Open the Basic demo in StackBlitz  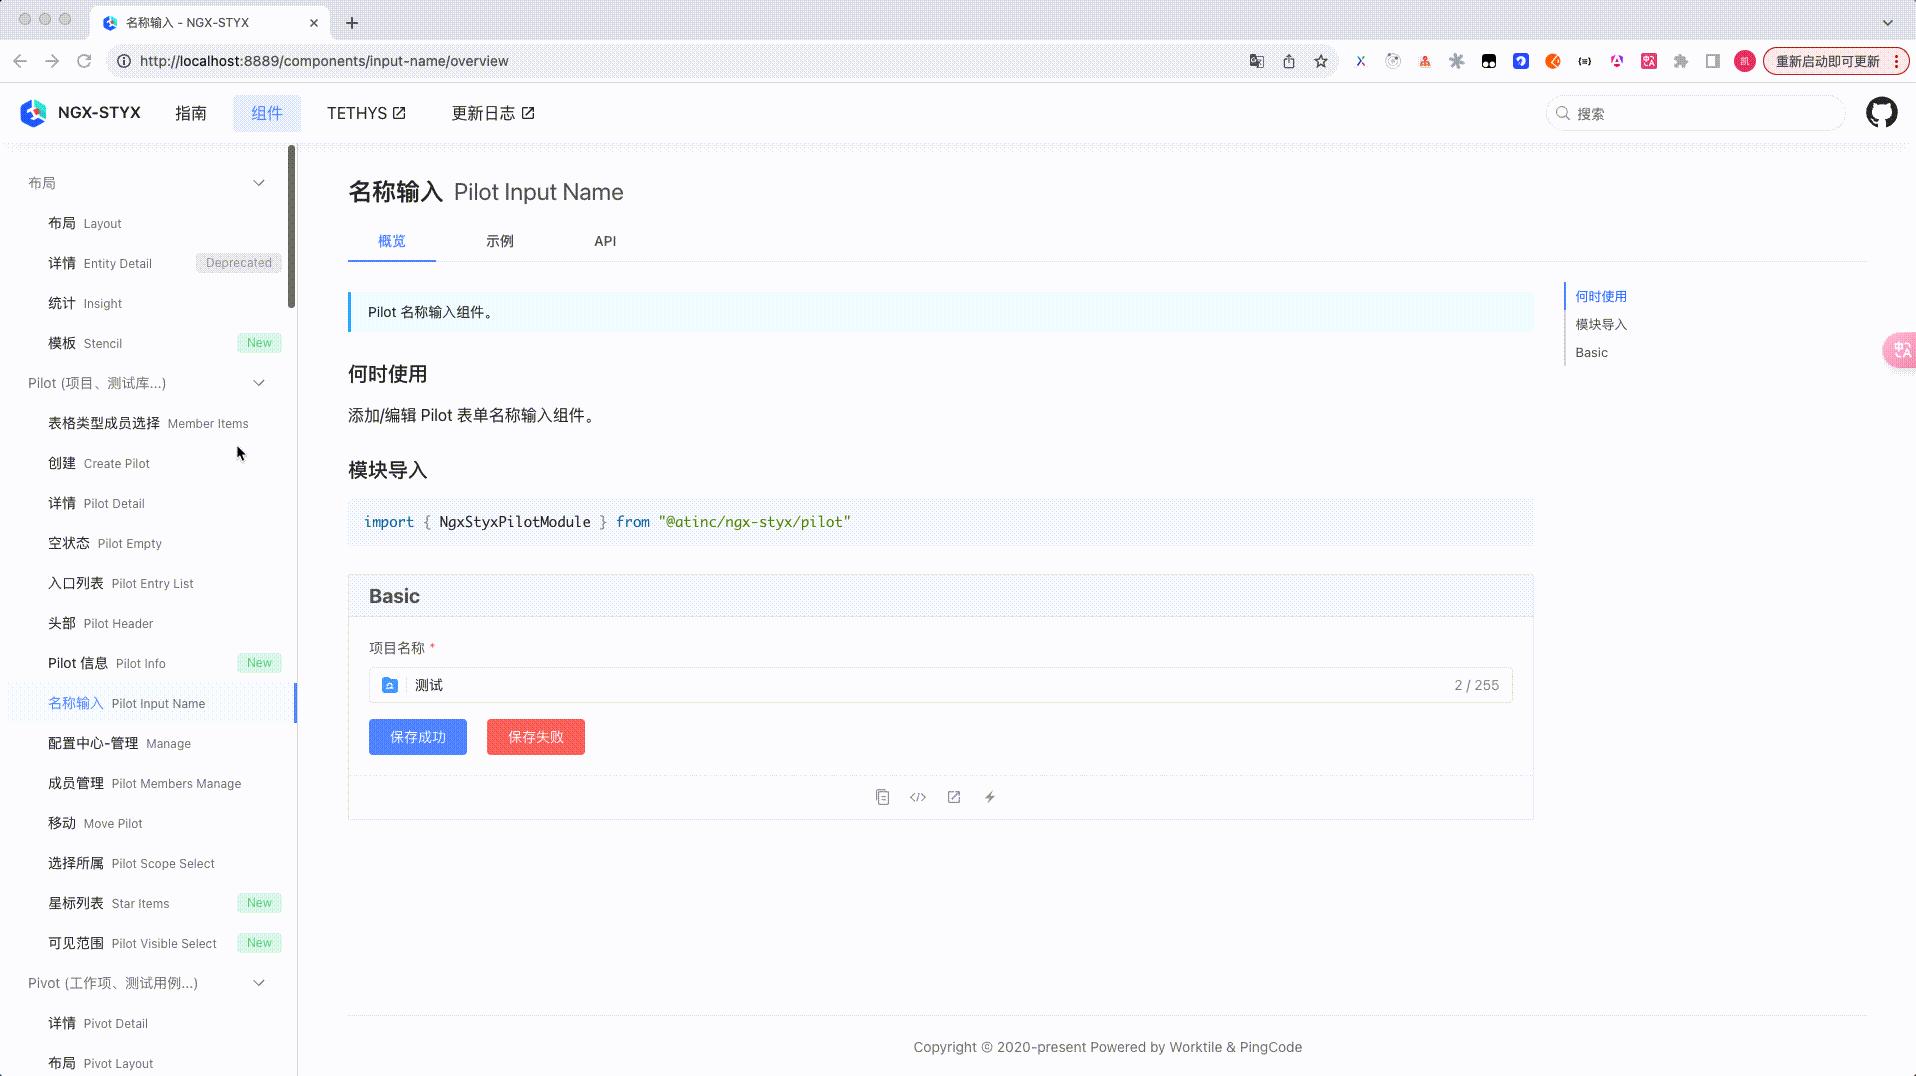(990, 797)
